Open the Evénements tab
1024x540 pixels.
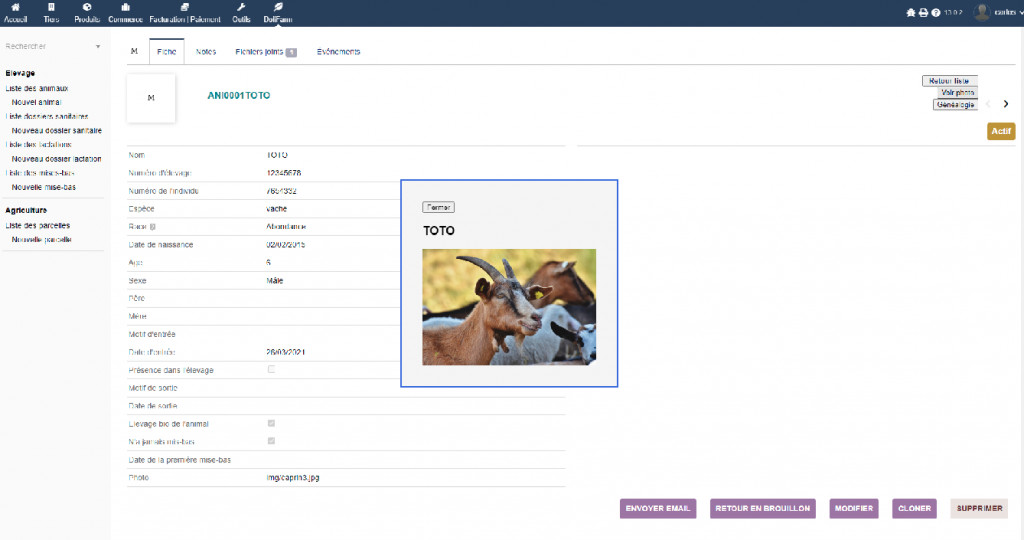coord(338,52)
